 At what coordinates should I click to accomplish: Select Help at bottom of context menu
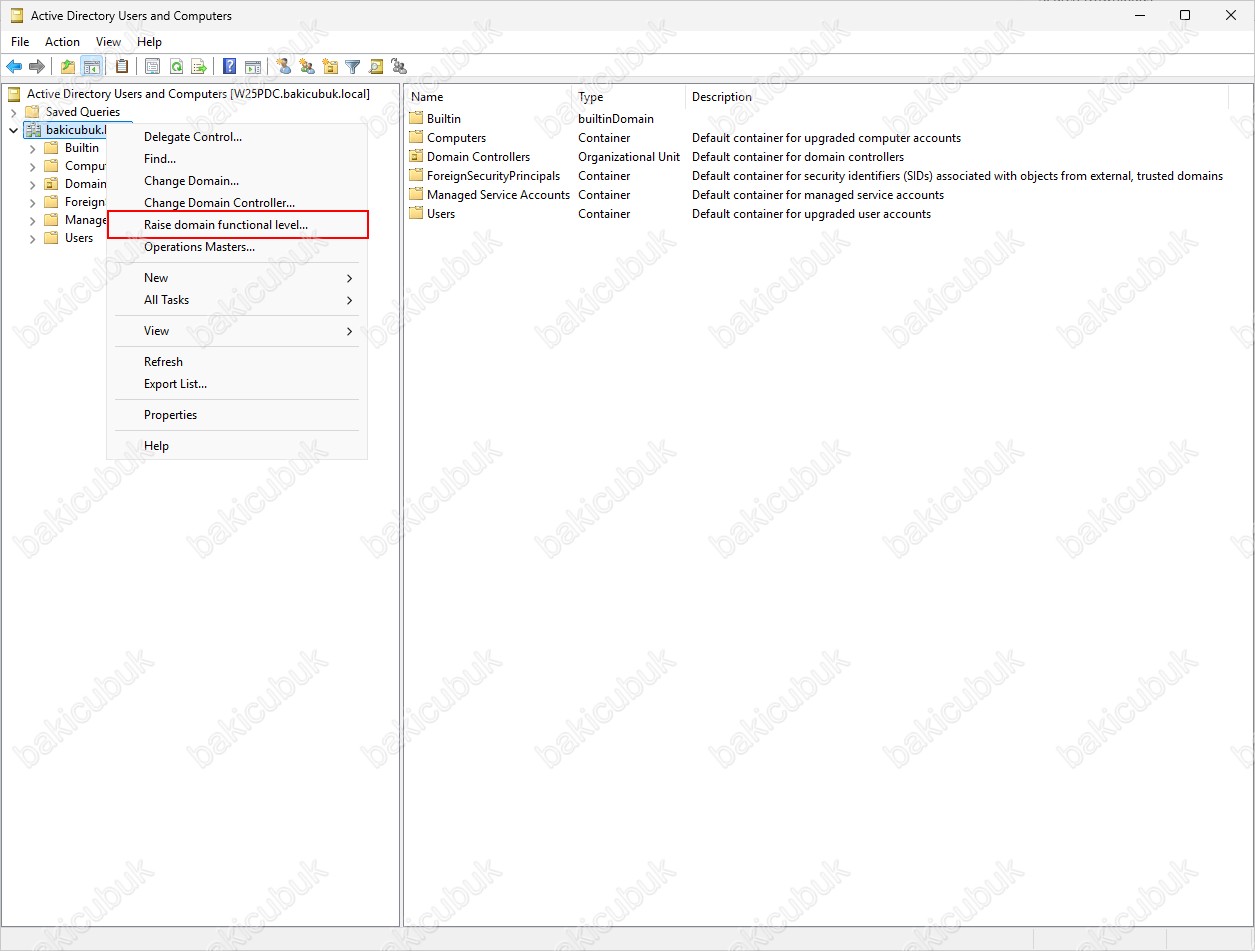237,446
